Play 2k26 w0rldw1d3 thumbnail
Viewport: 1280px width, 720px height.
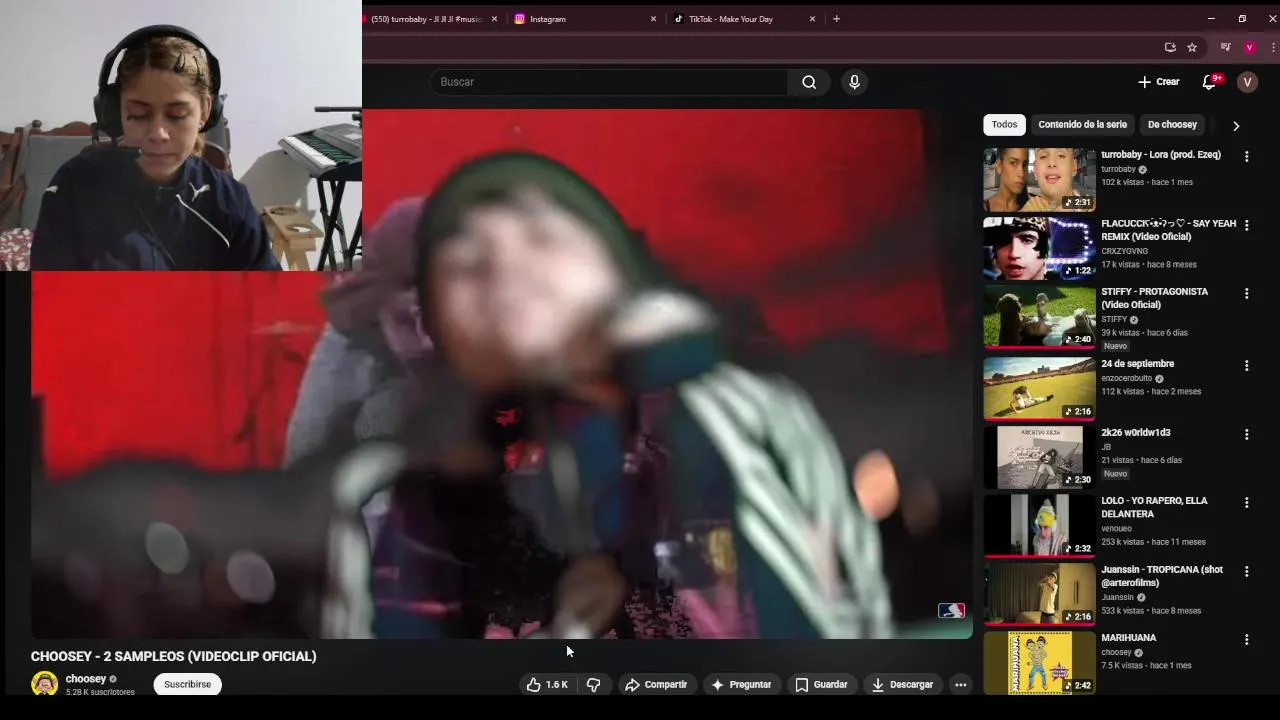tap(1039, 457)
